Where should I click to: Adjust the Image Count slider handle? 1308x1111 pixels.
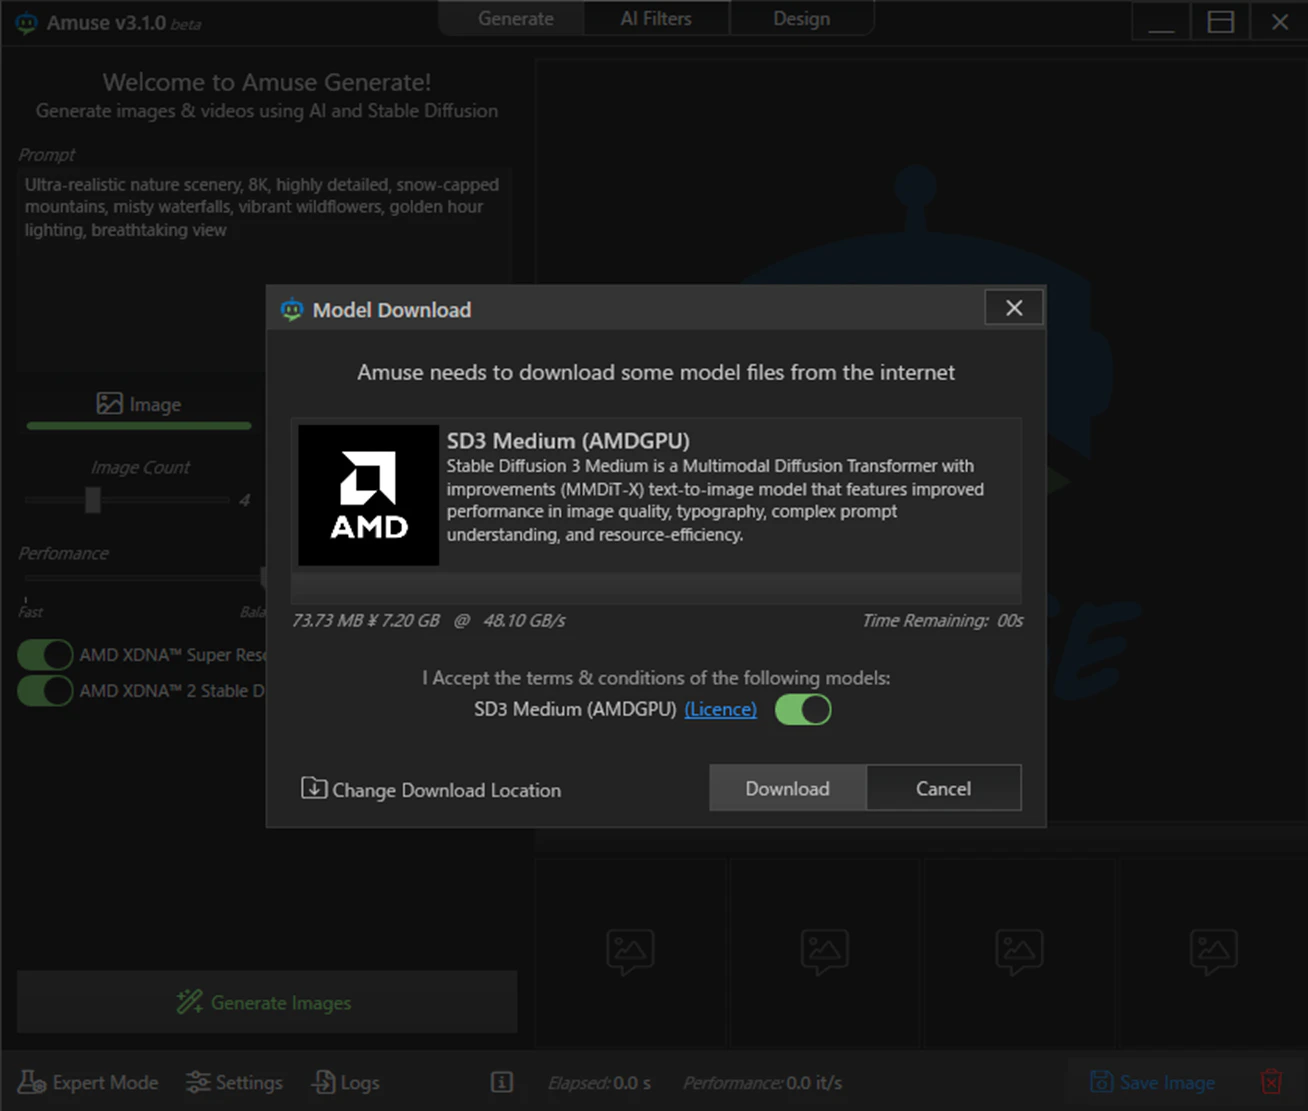(x=93, y=500)
